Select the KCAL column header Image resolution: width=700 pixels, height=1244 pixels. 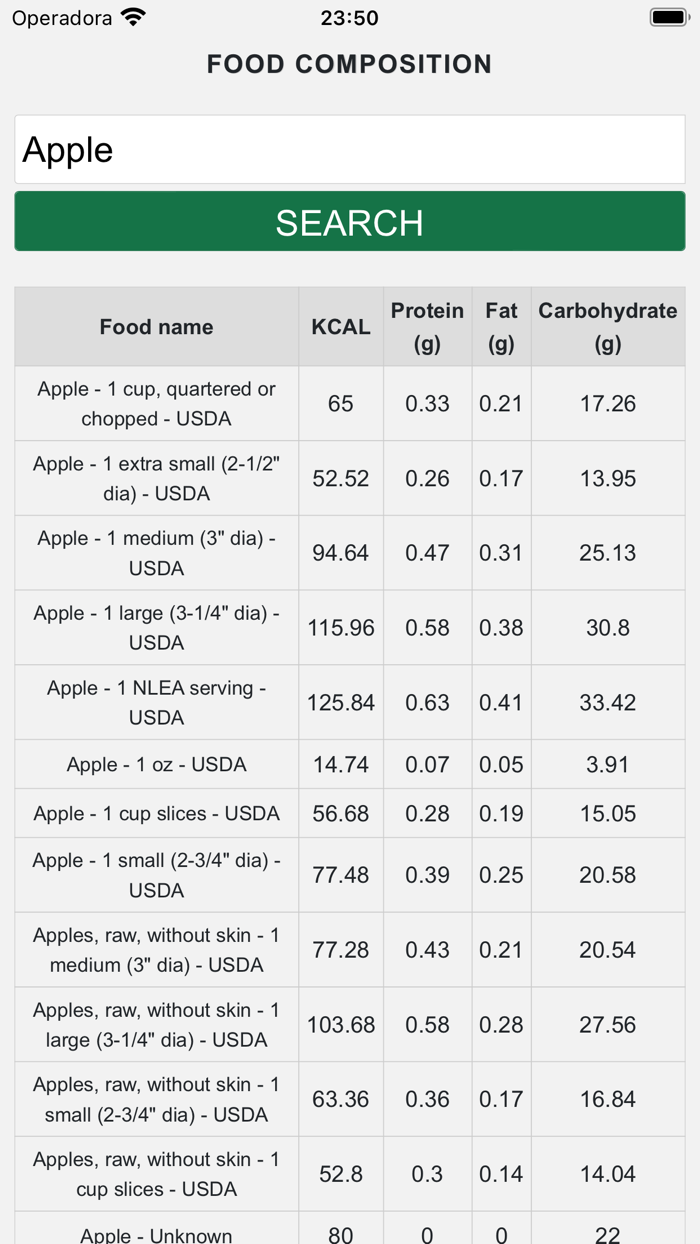(x=340, y=326)
